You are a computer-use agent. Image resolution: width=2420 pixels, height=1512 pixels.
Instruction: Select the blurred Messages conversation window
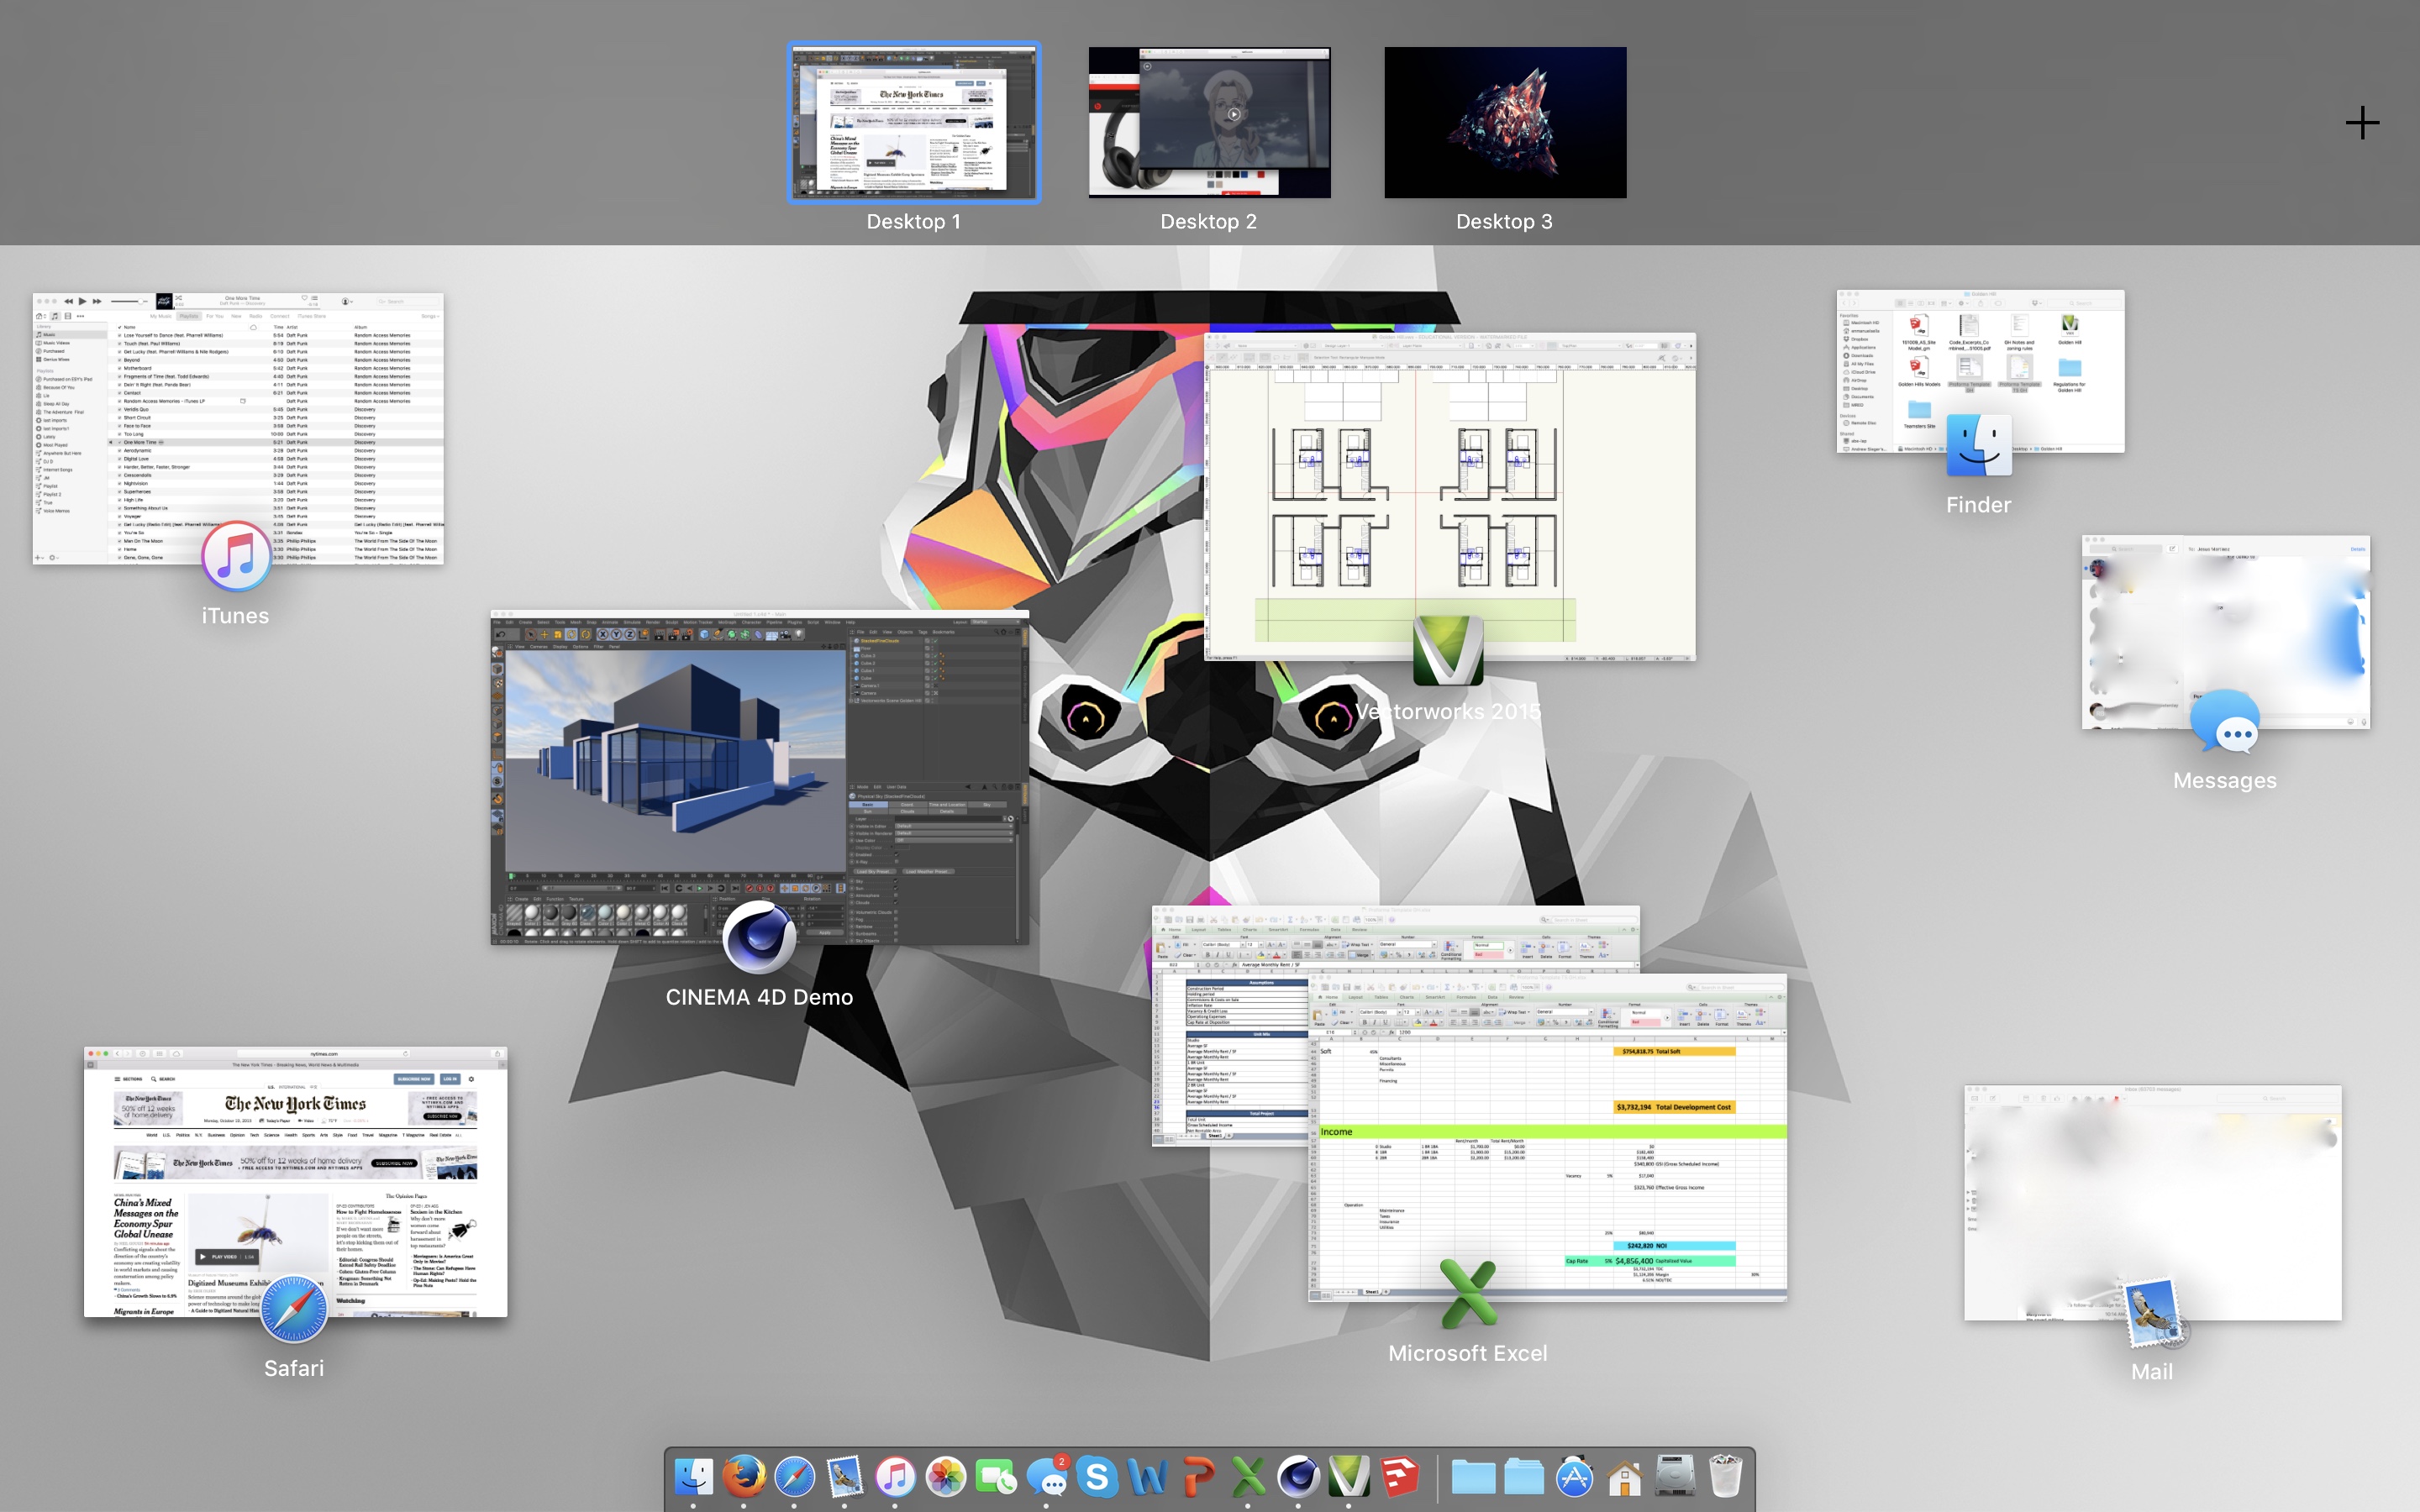coord(2226,631)
